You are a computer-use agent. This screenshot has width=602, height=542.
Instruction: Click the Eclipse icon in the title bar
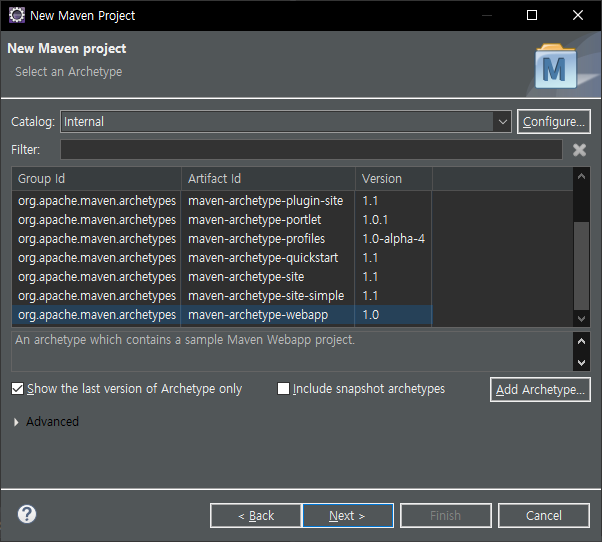coord(17,15)
